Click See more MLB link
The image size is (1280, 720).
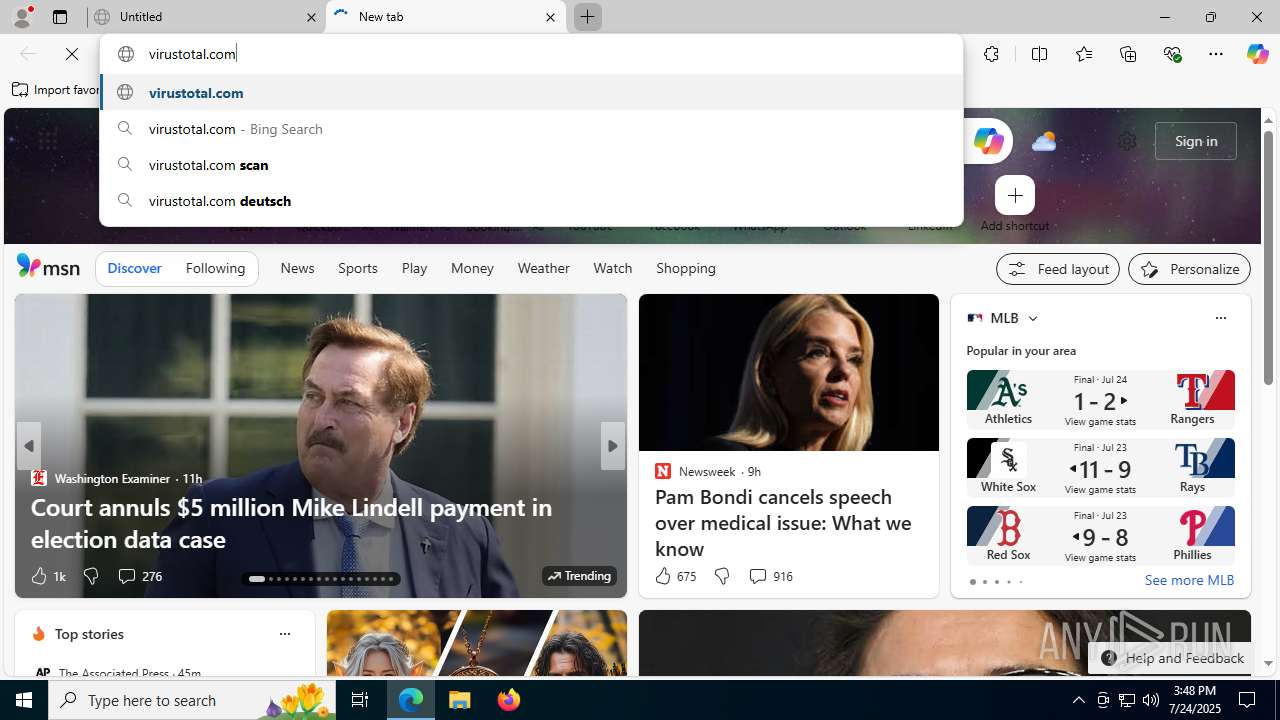click(x=1188, y=580)
